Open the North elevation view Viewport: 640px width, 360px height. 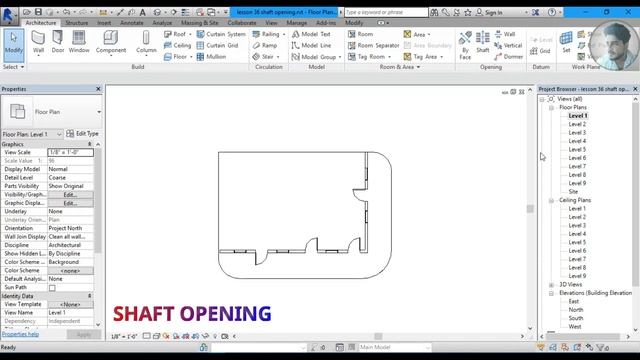pos(576,310)
